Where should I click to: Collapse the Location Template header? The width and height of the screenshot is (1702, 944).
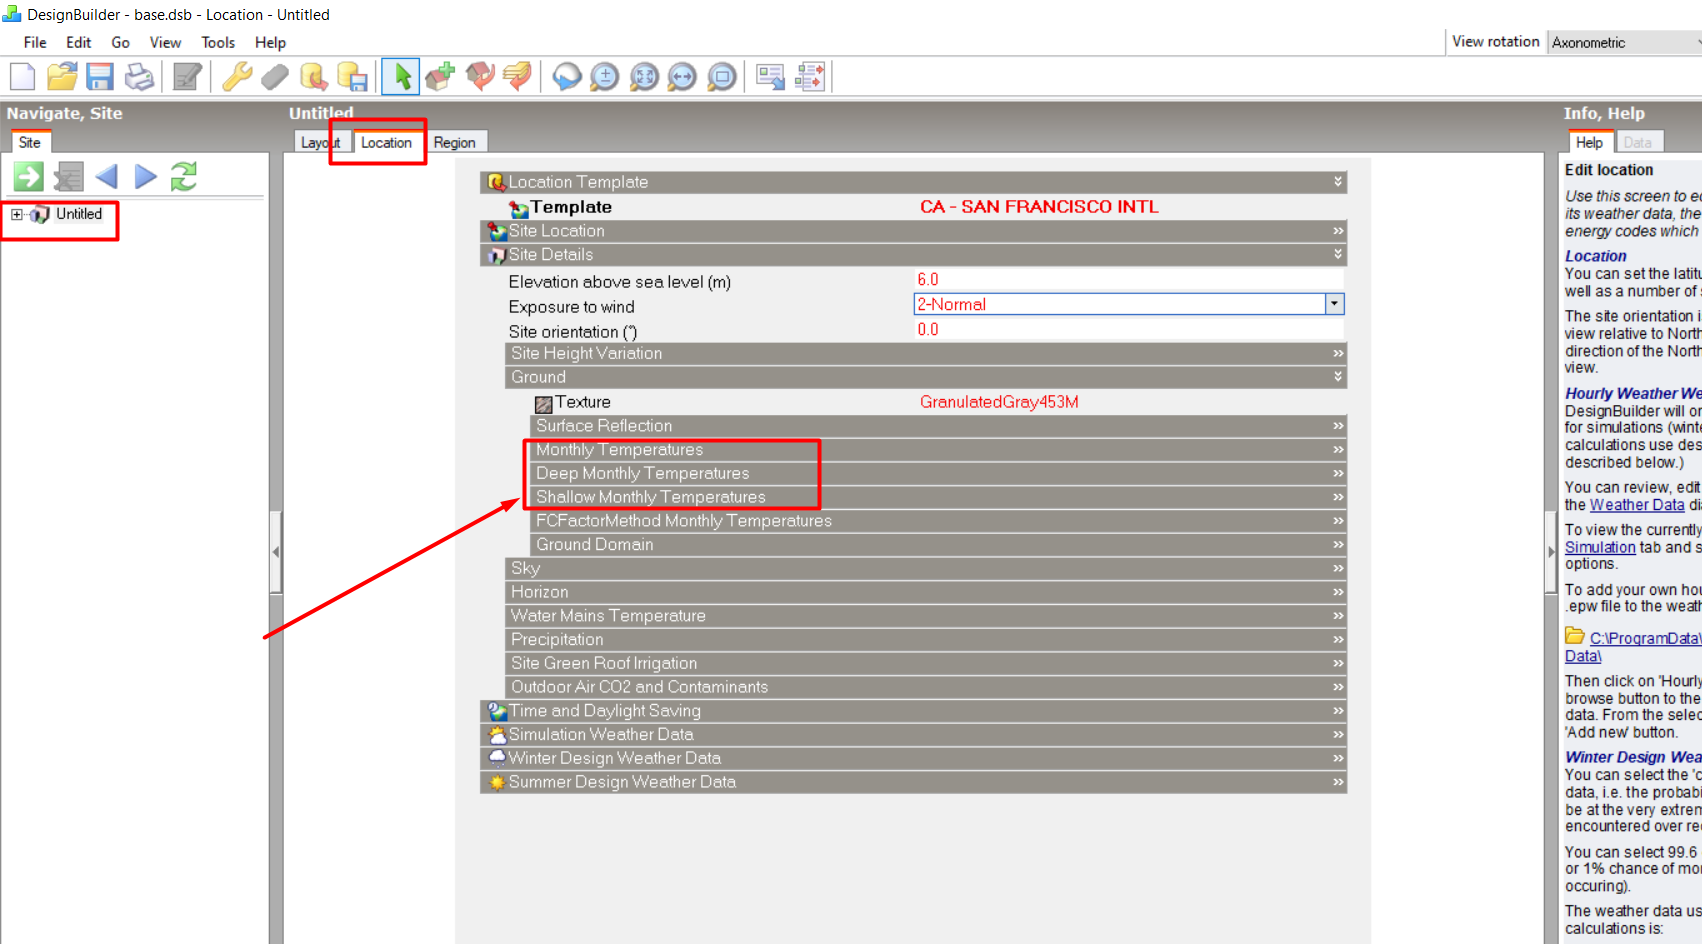[x=913, y=182]
